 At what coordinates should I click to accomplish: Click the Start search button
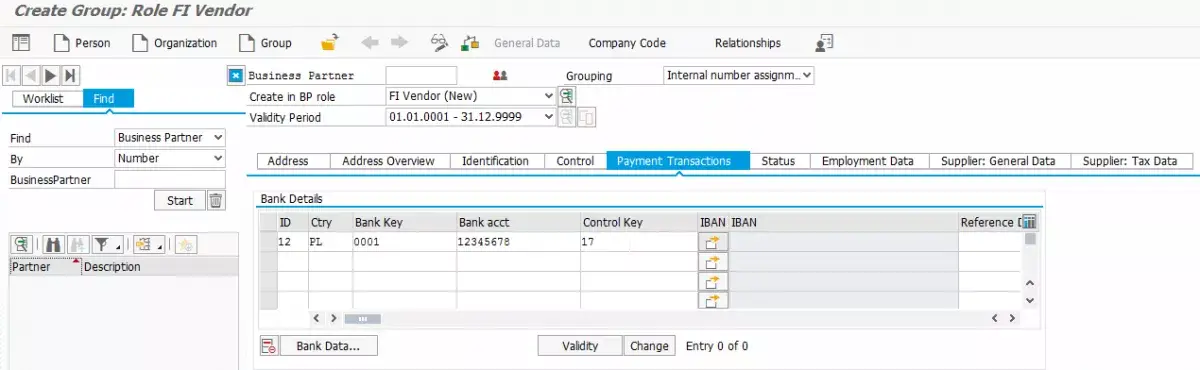tap(180, 201)
